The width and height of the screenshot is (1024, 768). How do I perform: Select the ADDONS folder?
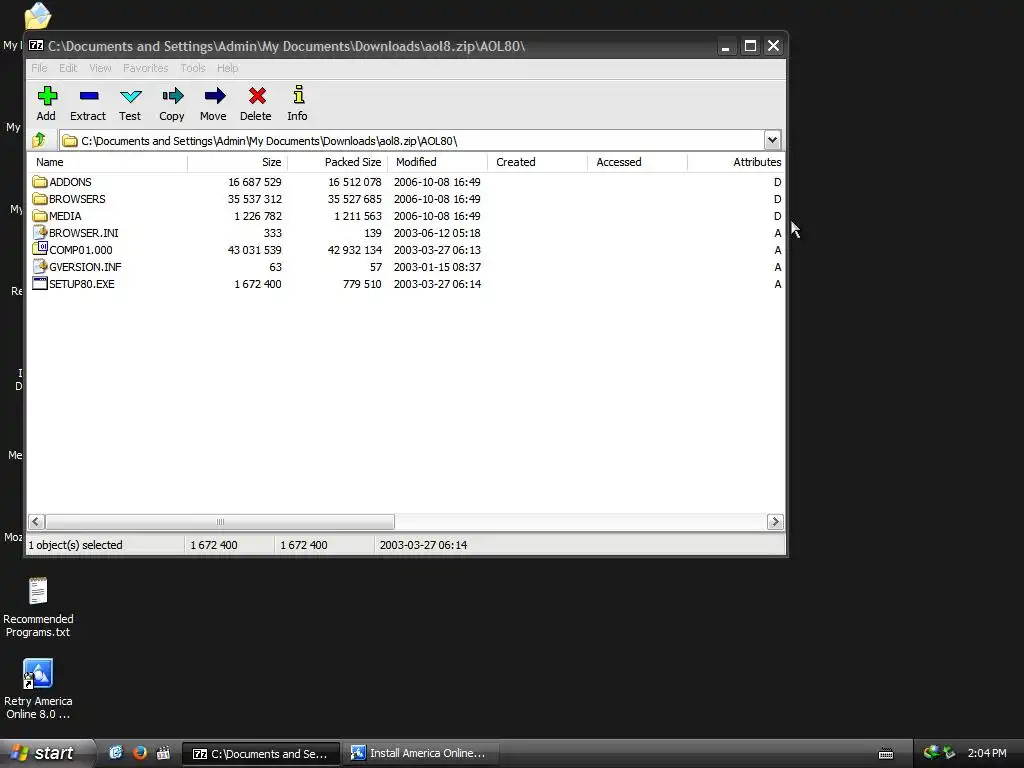[62, 182]
